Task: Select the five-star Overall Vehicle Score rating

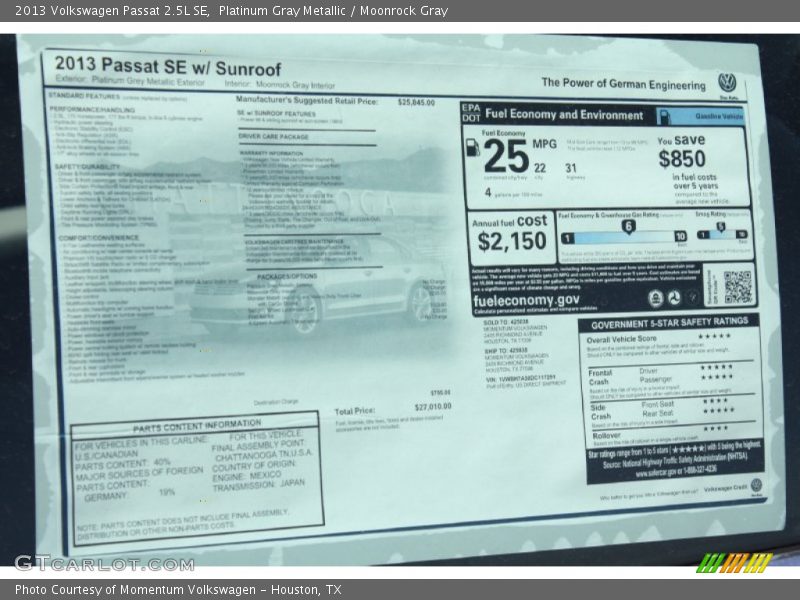Action: [x=714, y=336]
